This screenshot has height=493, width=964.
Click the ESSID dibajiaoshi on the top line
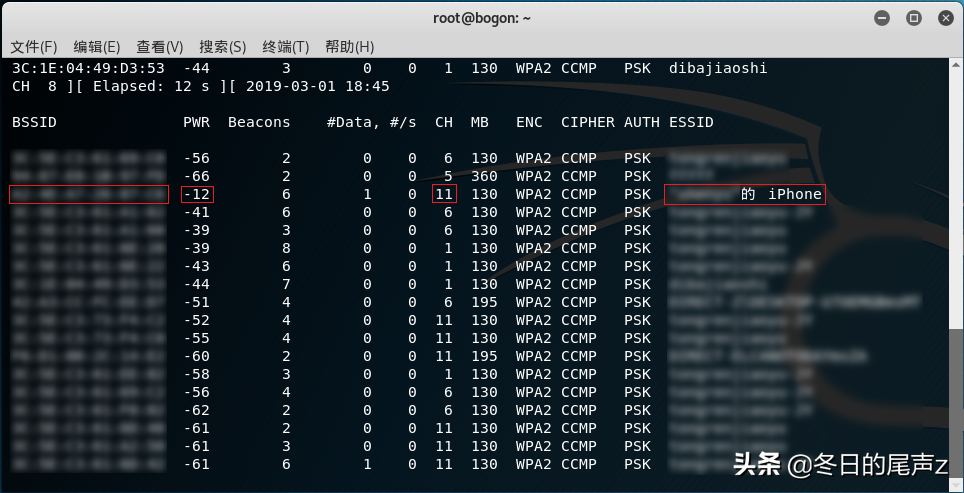tap(718, 68)
